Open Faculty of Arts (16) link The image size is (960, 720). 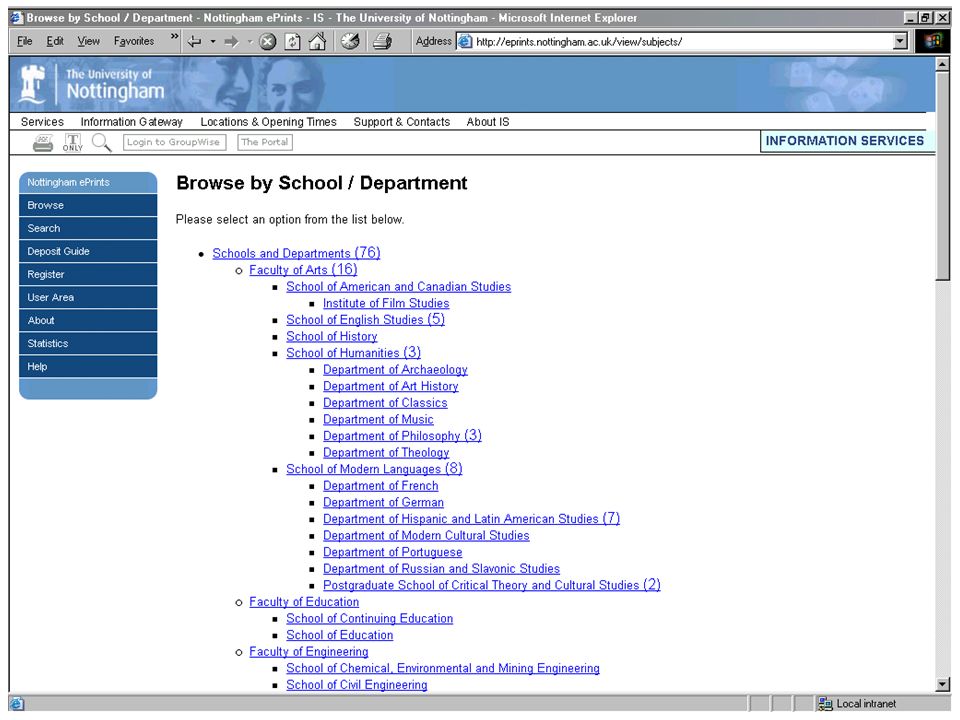tap(303, 269)
